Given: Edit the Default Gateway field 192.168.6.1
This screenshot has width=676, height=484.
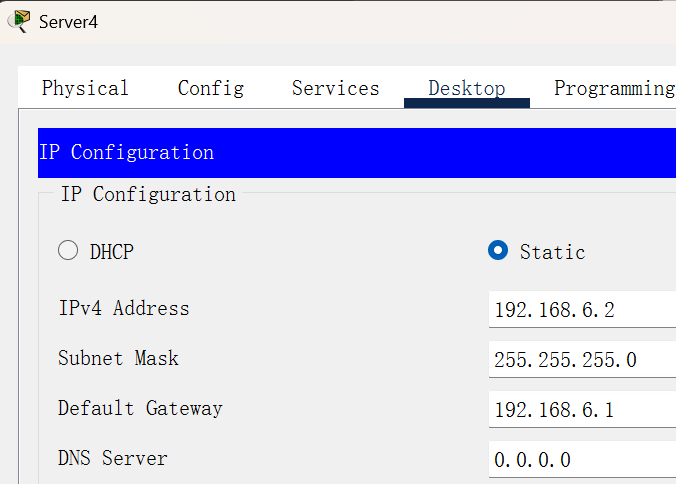Looking at the screenshot, I should coord(582,409).
